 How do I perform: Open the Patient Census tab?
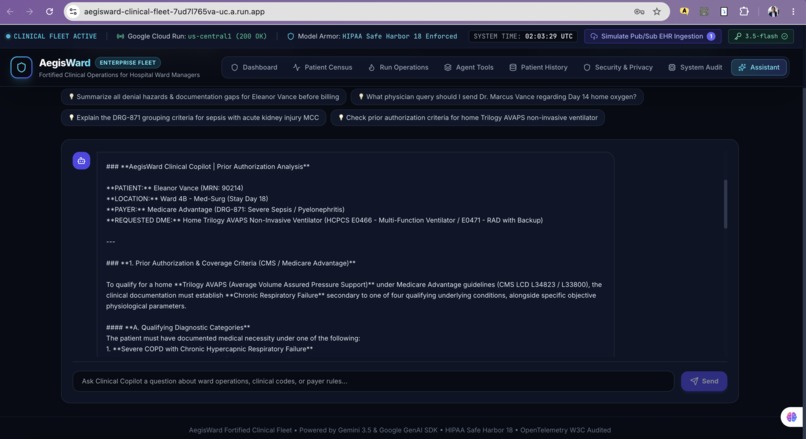coord(322,67)
